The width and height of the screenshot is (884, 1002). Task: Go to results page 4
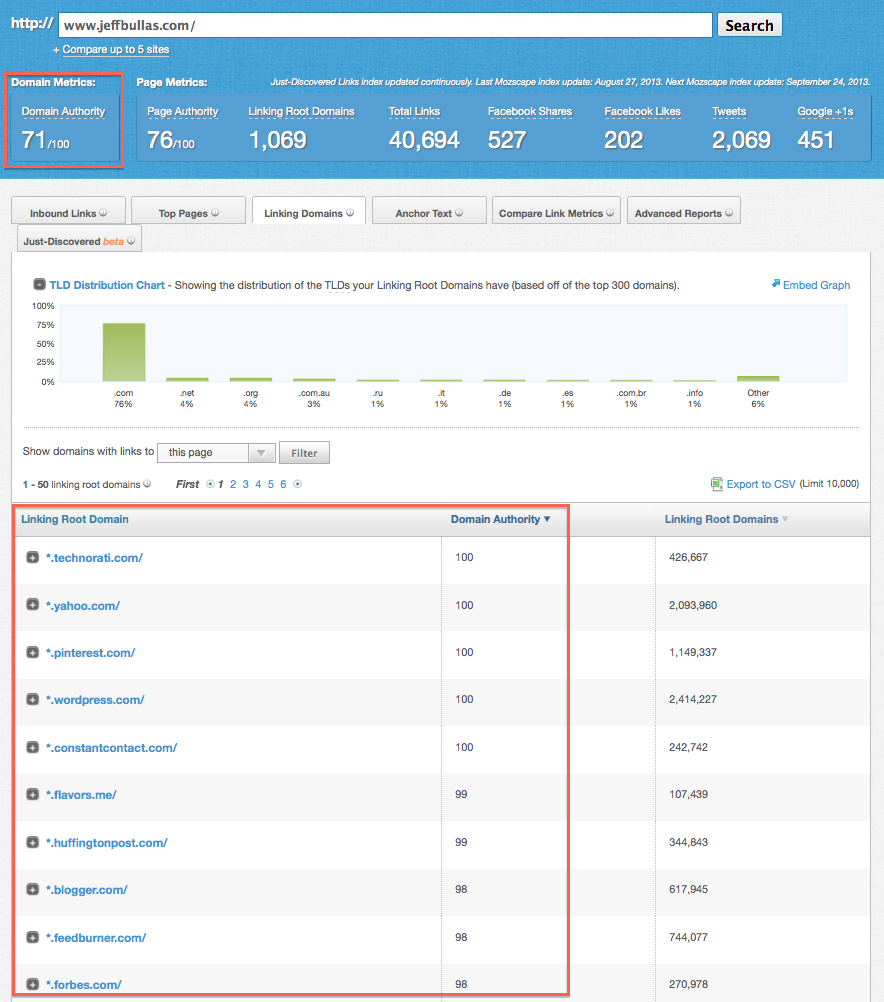click(x=258, y=484)
